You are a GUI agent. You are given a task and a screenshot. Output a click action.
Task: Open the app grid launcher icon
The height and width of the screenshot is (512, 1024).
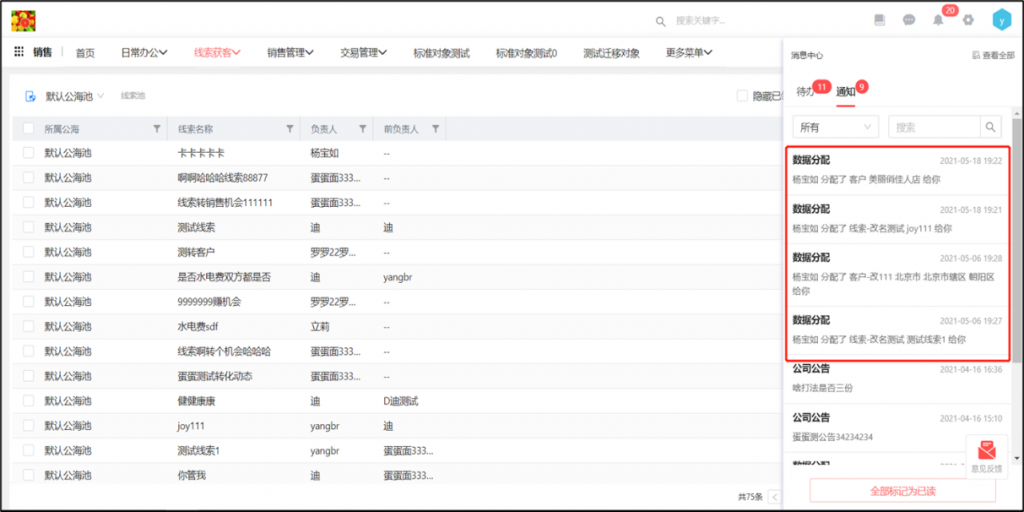[x=19, y=53]
